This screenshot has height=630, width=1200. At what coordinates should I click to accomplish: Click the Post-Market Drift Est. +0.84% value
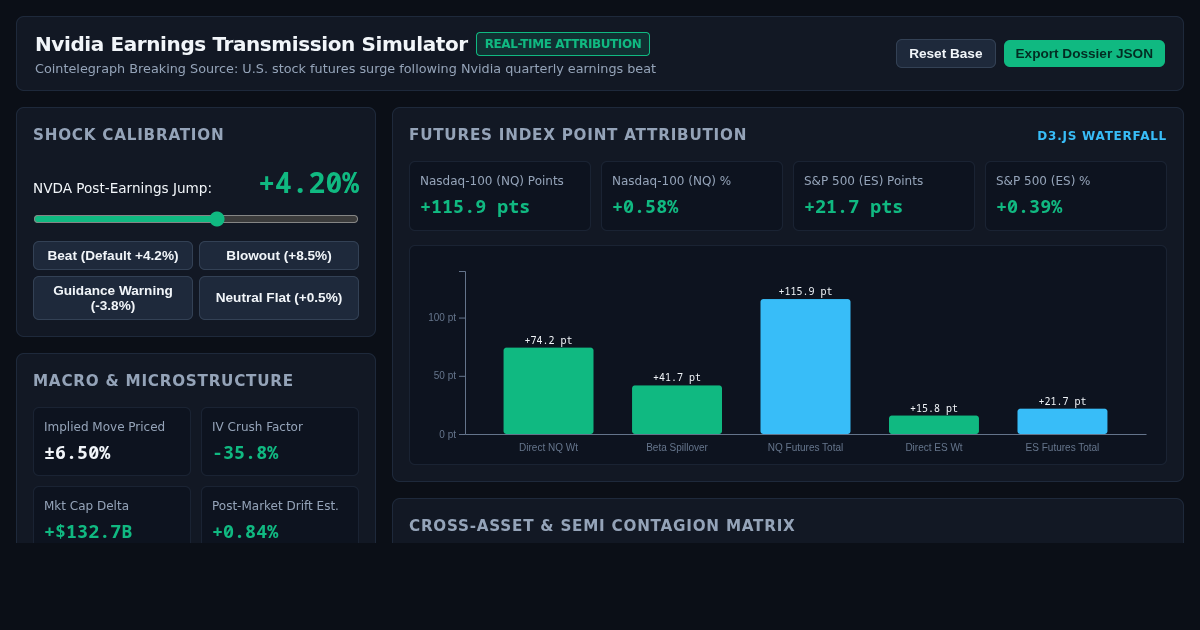tap(245, 532)
